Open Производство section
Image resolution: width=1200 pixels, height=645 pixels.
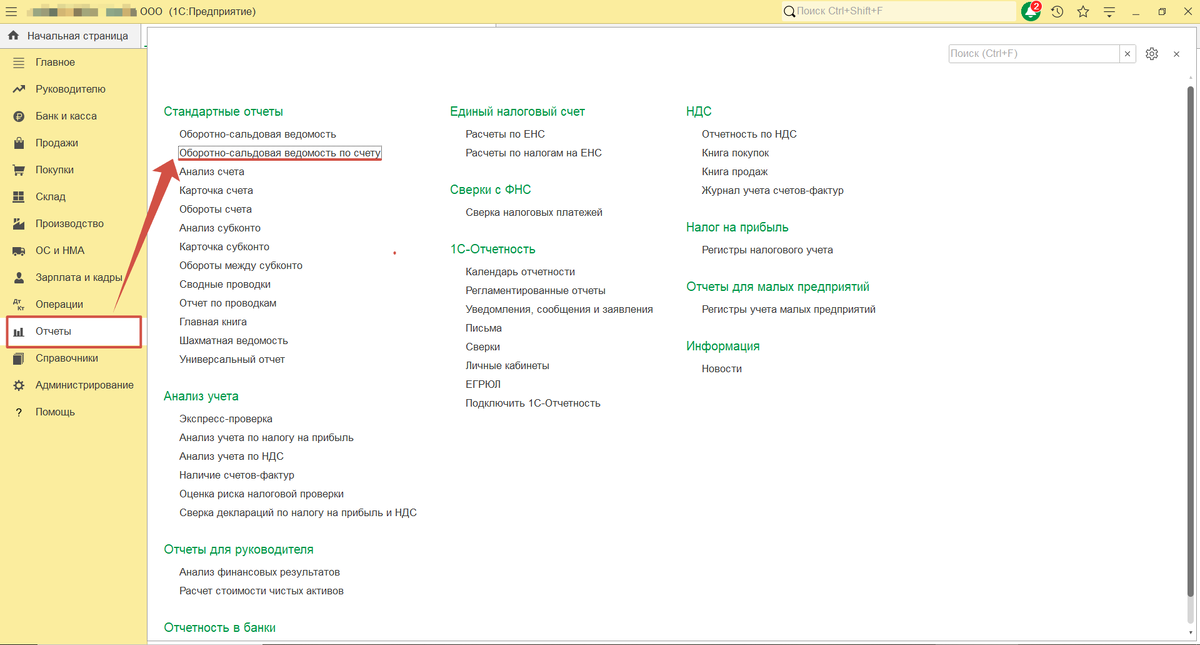pos(69,224)
